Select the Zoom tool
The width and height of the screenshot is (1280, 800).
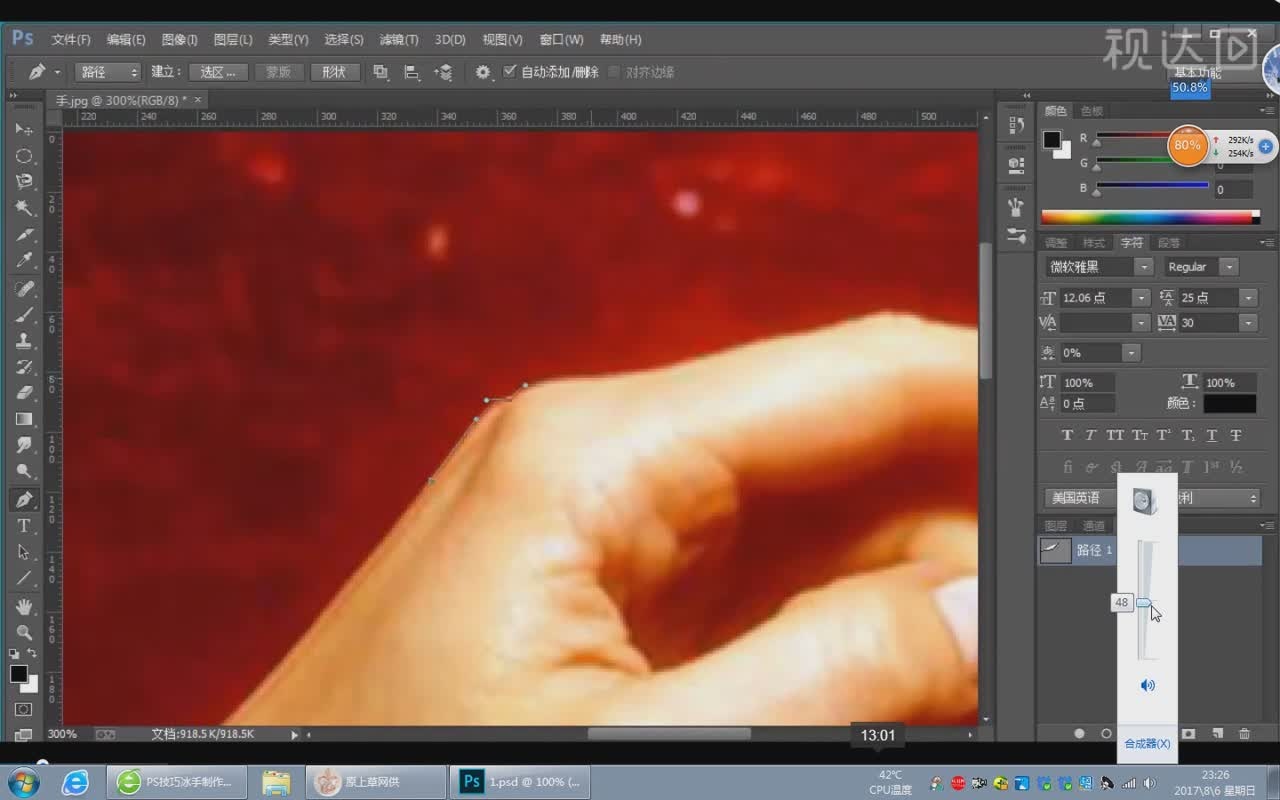pos(24,632)
